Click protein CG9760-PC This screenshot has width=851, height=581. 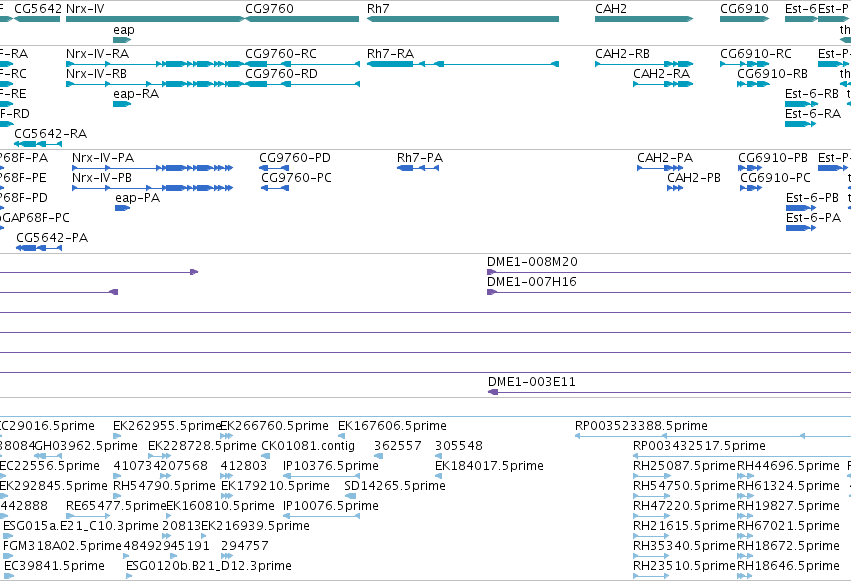click(275, 188)
